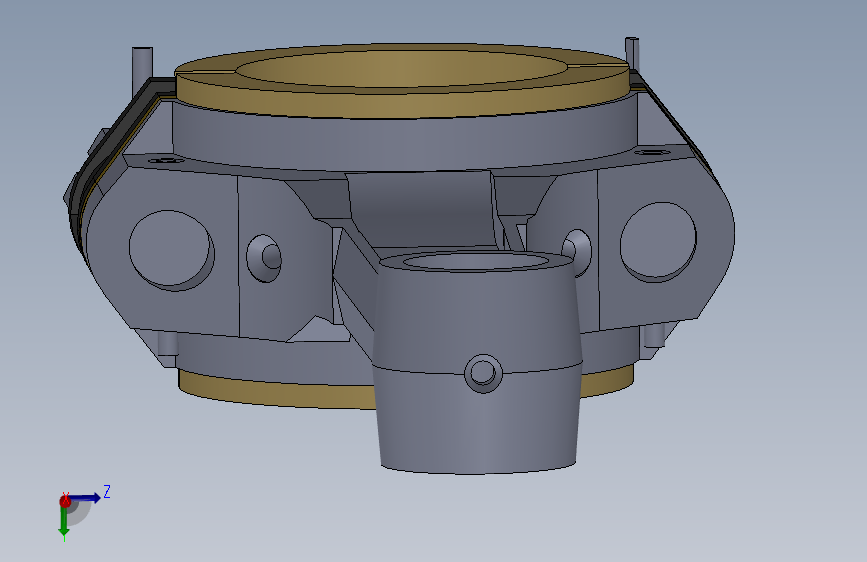Select the large circular face on right lug
Image resolution: width=867 pixels, height=562 pixels.
pyautogui.click(x=658, y=241)
